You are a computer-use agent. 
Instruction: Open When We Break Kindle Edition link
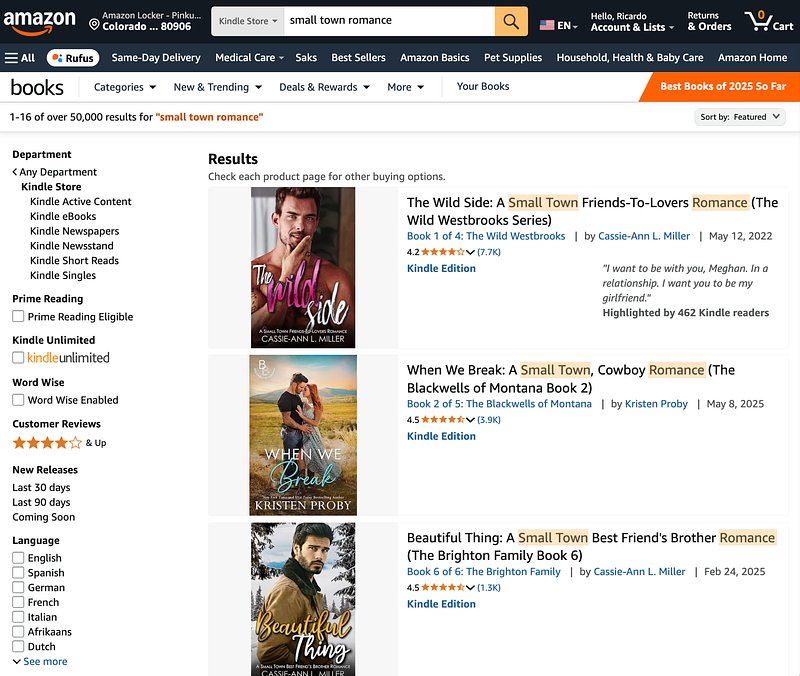[x=441, y=436]
